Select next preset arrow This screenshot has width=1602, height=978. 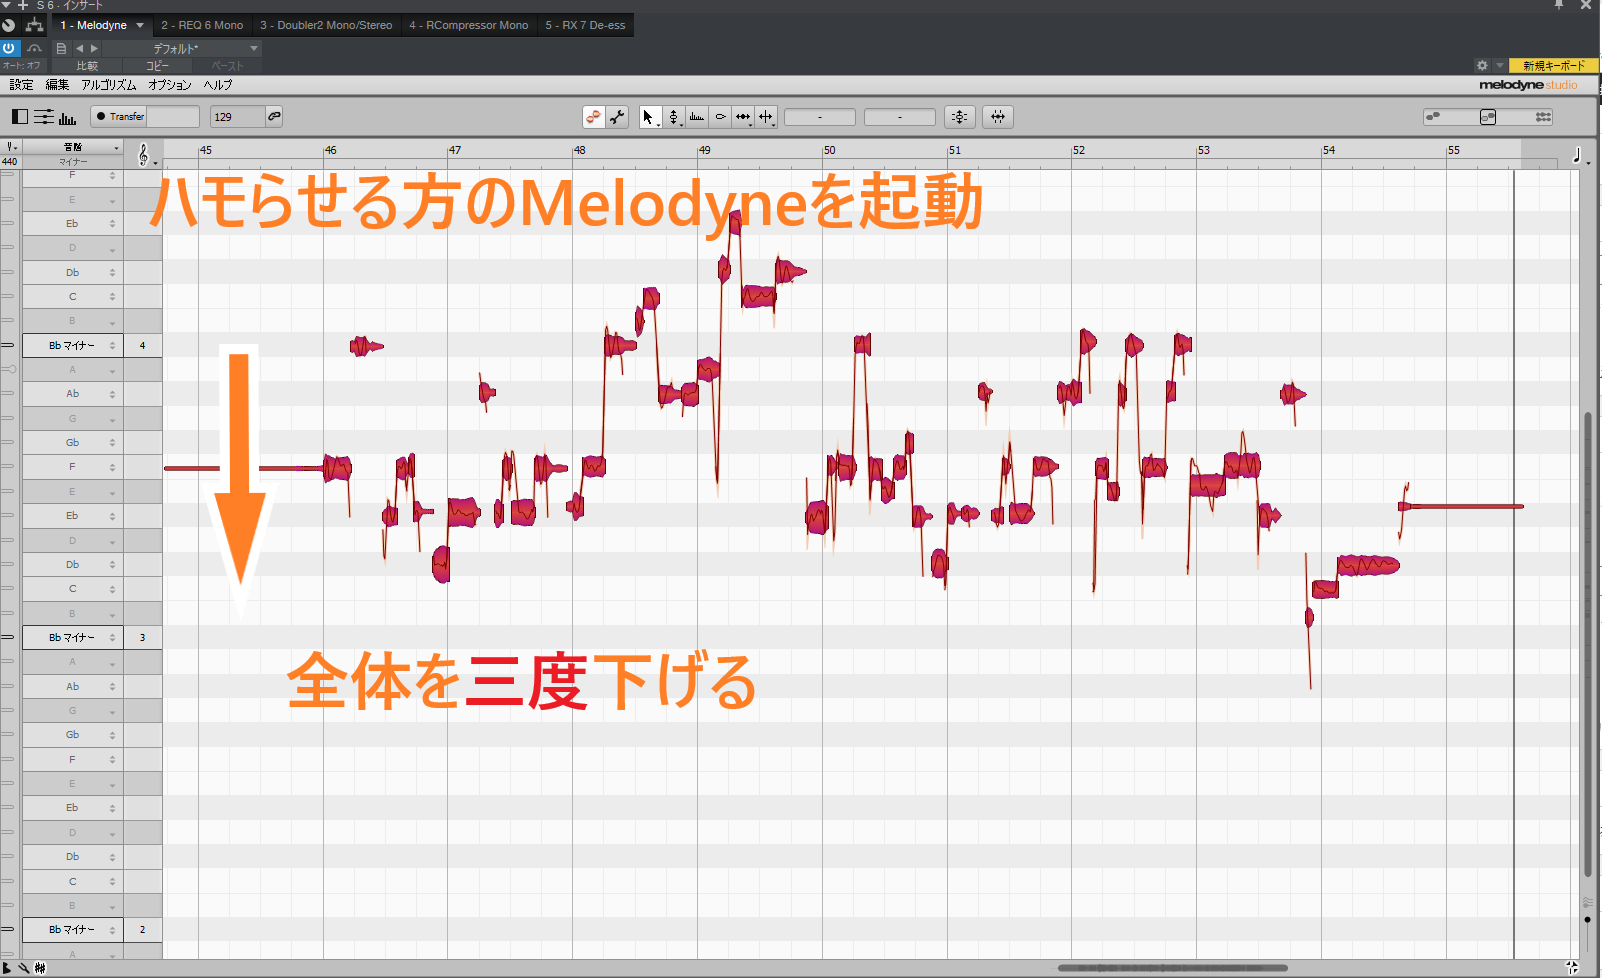click(95, 48)
